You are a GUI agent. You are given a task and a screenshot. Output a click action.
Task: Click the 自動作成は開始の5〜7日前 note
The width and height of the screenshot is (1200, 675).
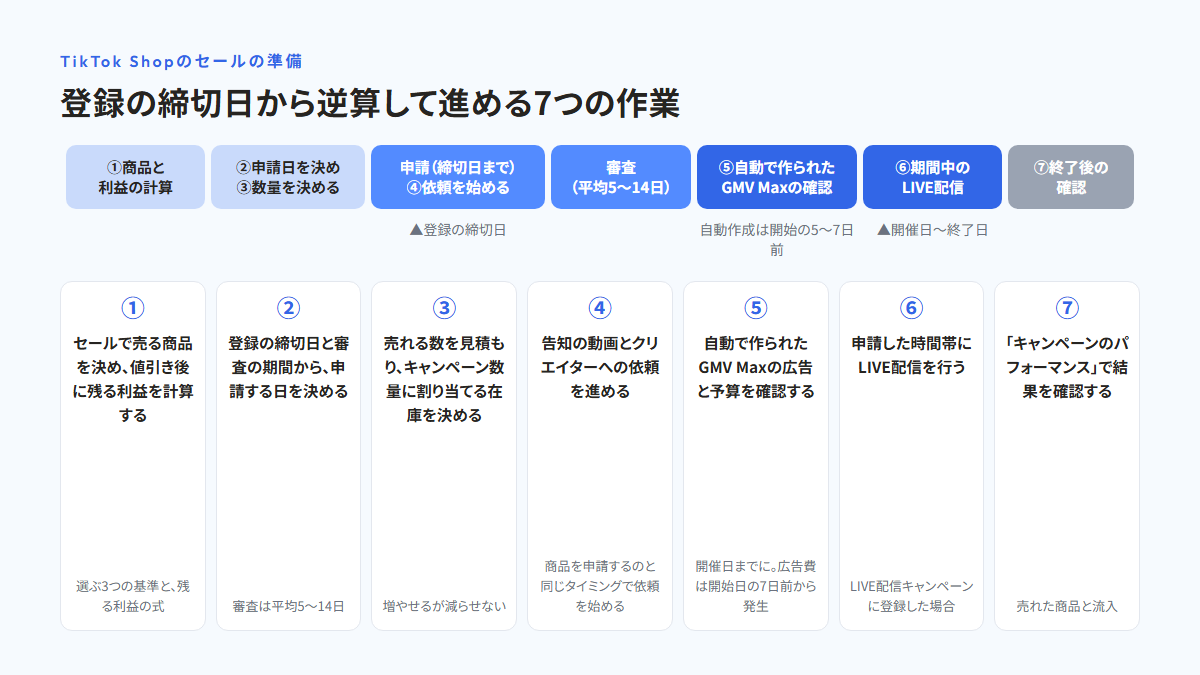[x=777, y=240]
